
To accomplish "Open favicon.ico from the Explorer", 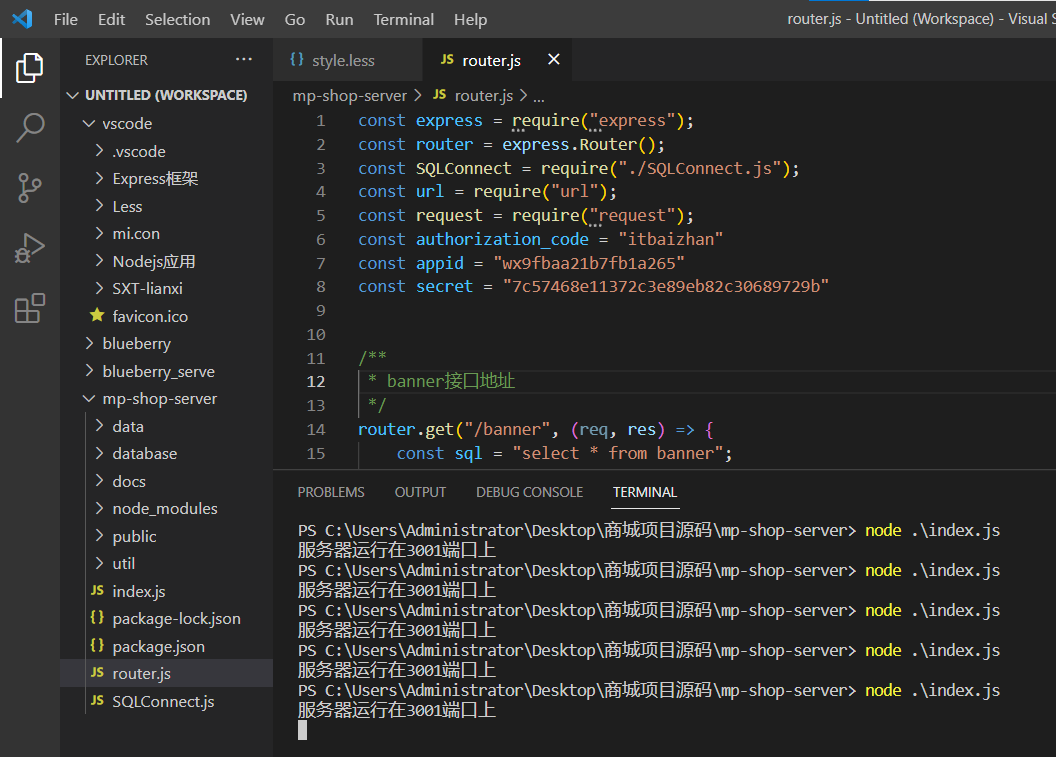I will (x=150, y=316).
